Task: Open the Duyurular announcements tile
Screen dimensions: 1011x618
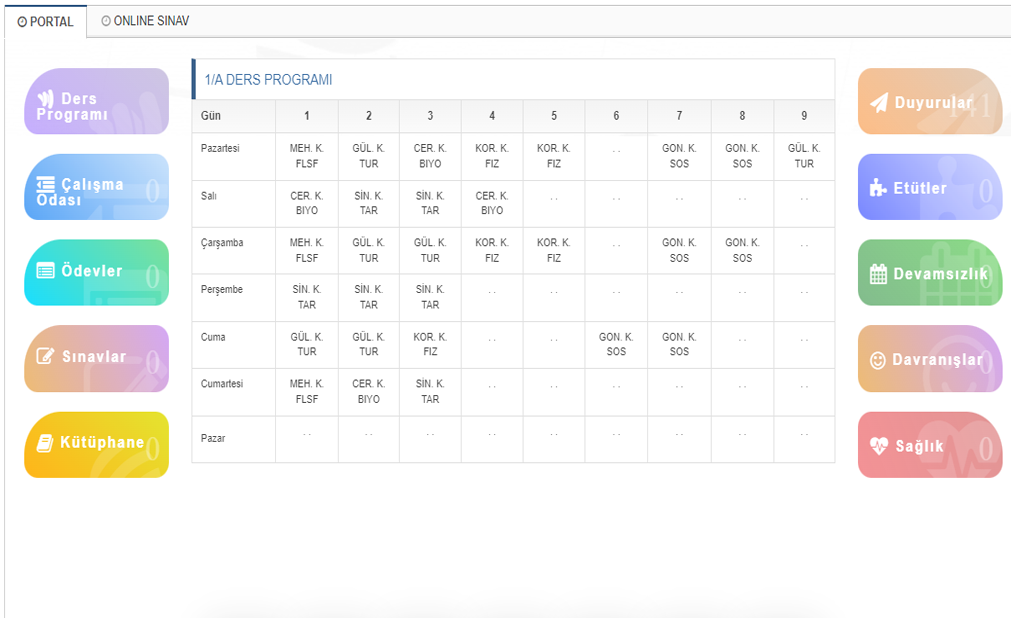Action: coord(929,102)
